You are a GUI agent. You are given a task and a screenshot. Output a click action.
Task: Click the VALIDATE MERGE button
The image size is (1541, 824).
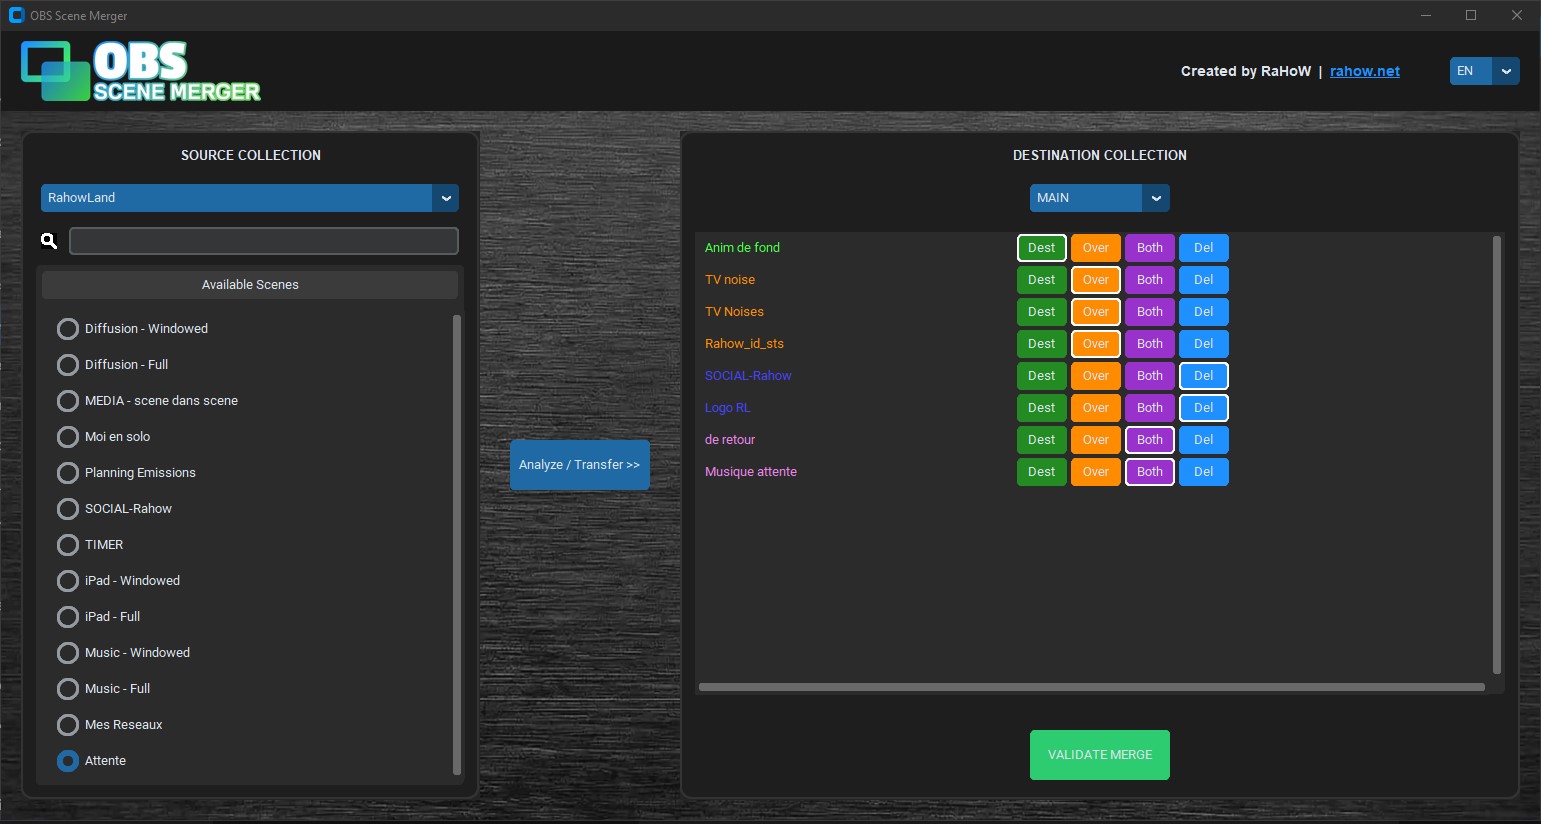[1099, 755]
